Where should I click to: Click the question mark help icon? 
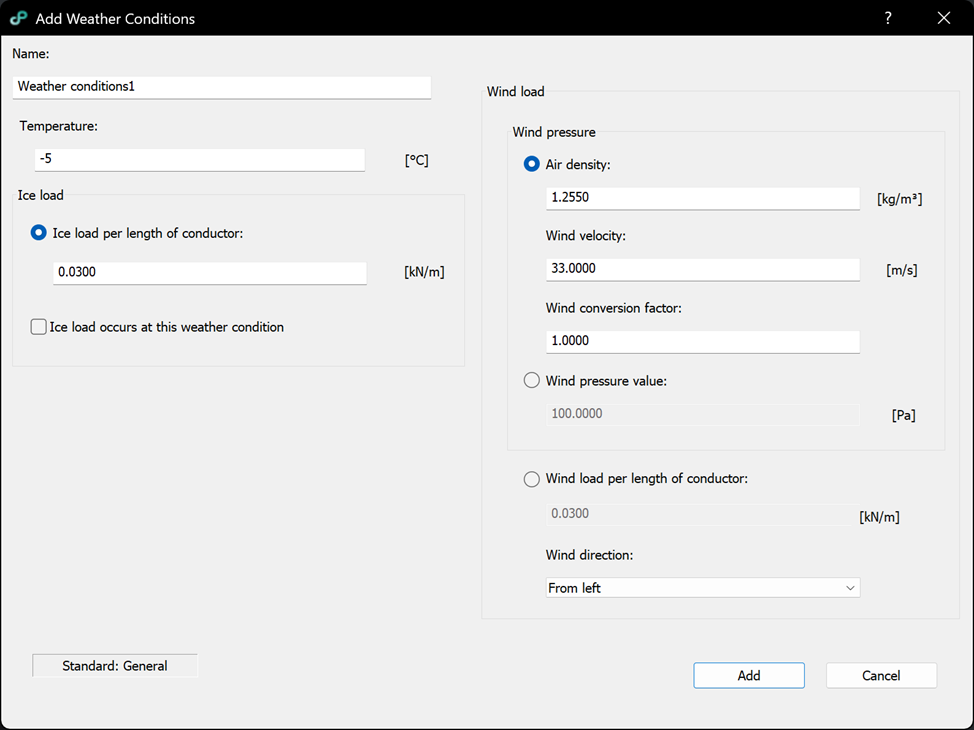[x=888, y=18]
